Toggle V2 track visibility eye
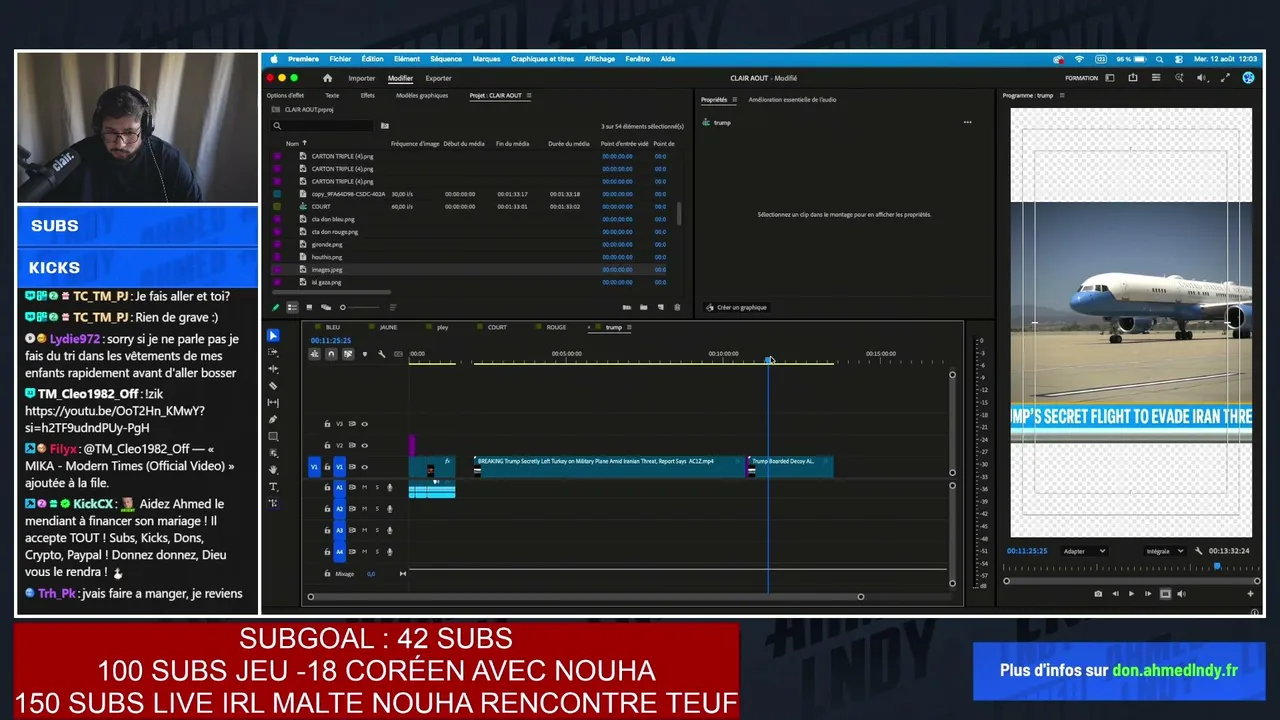 [x=364, y=445]
